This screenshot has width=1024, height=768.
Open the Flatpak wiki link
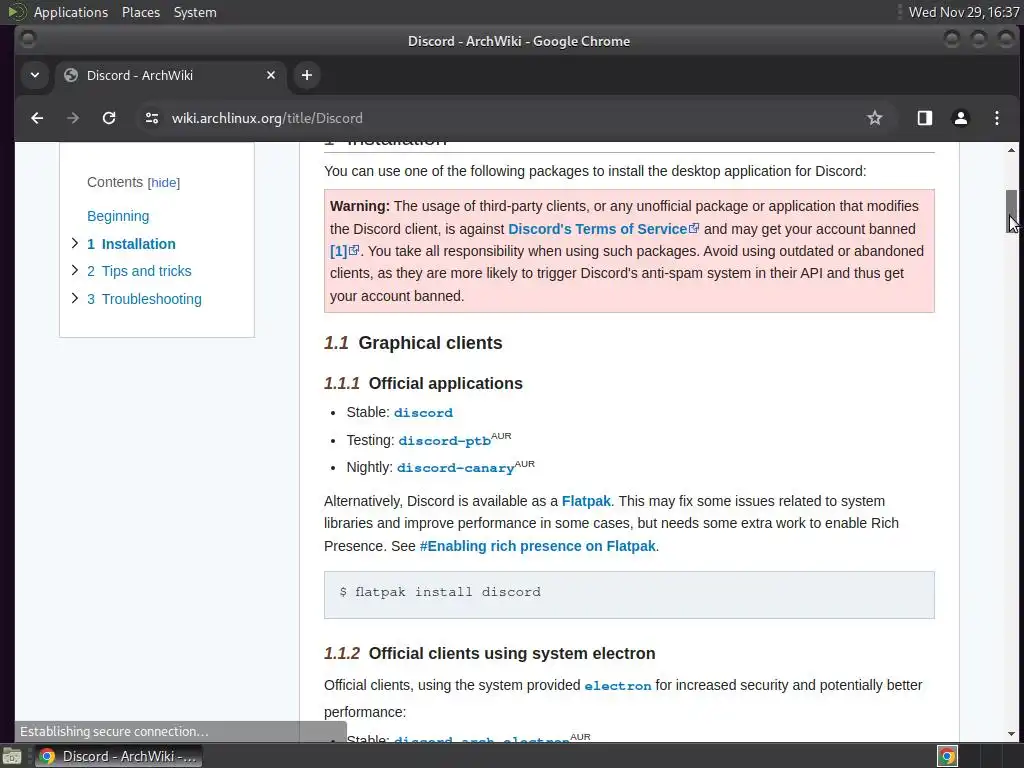[x=586, y=501]
